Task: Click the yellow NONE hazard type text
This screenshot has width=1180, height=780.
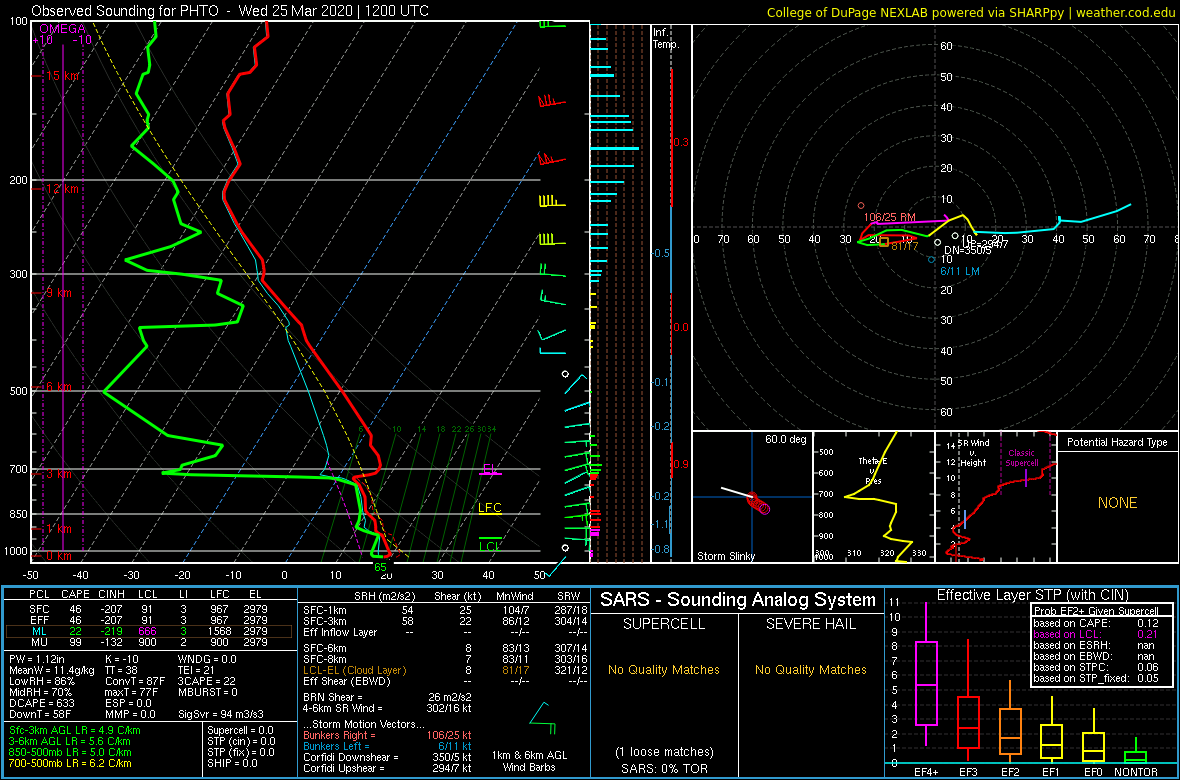Action: (1117, 503)
